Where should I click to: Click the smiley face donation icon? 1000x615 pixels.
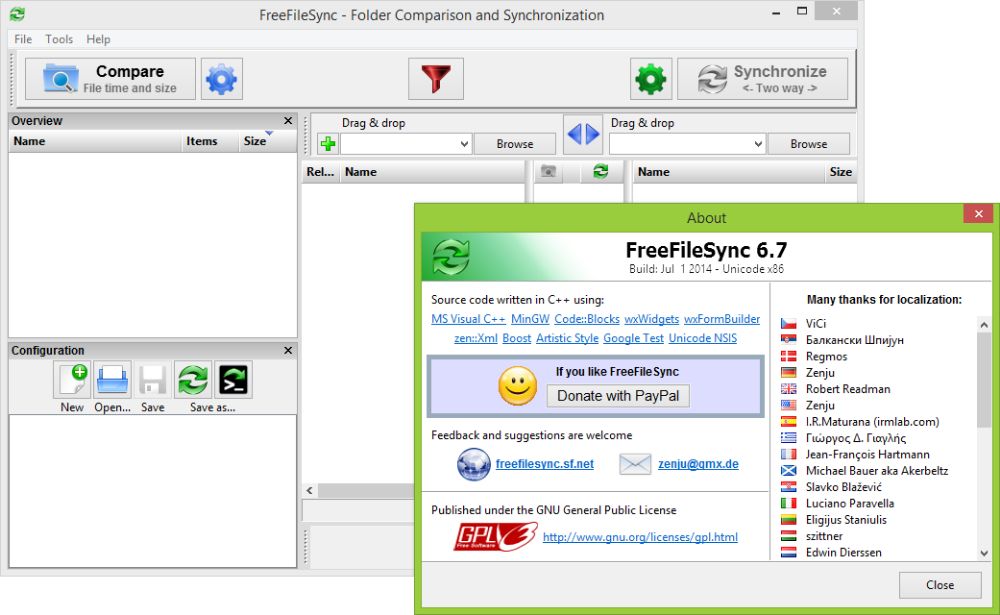[x=517, y=386]
